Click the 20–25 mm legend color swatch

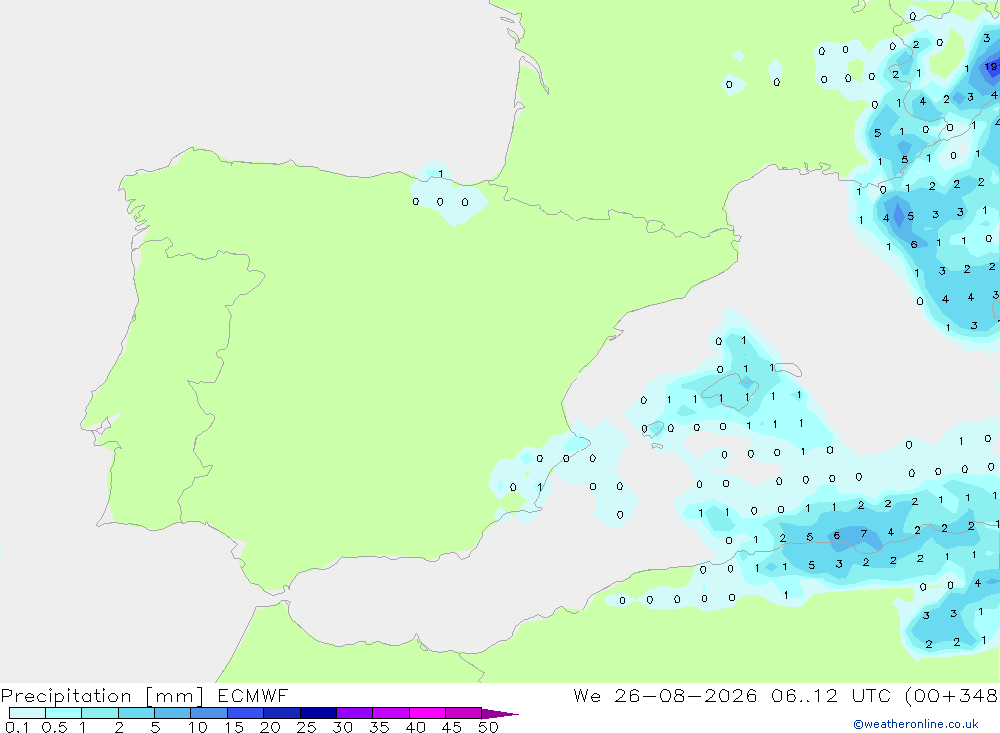282,713
